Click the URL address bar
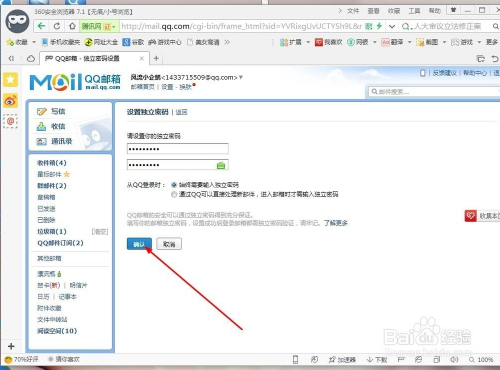 [x=242, y=26]
